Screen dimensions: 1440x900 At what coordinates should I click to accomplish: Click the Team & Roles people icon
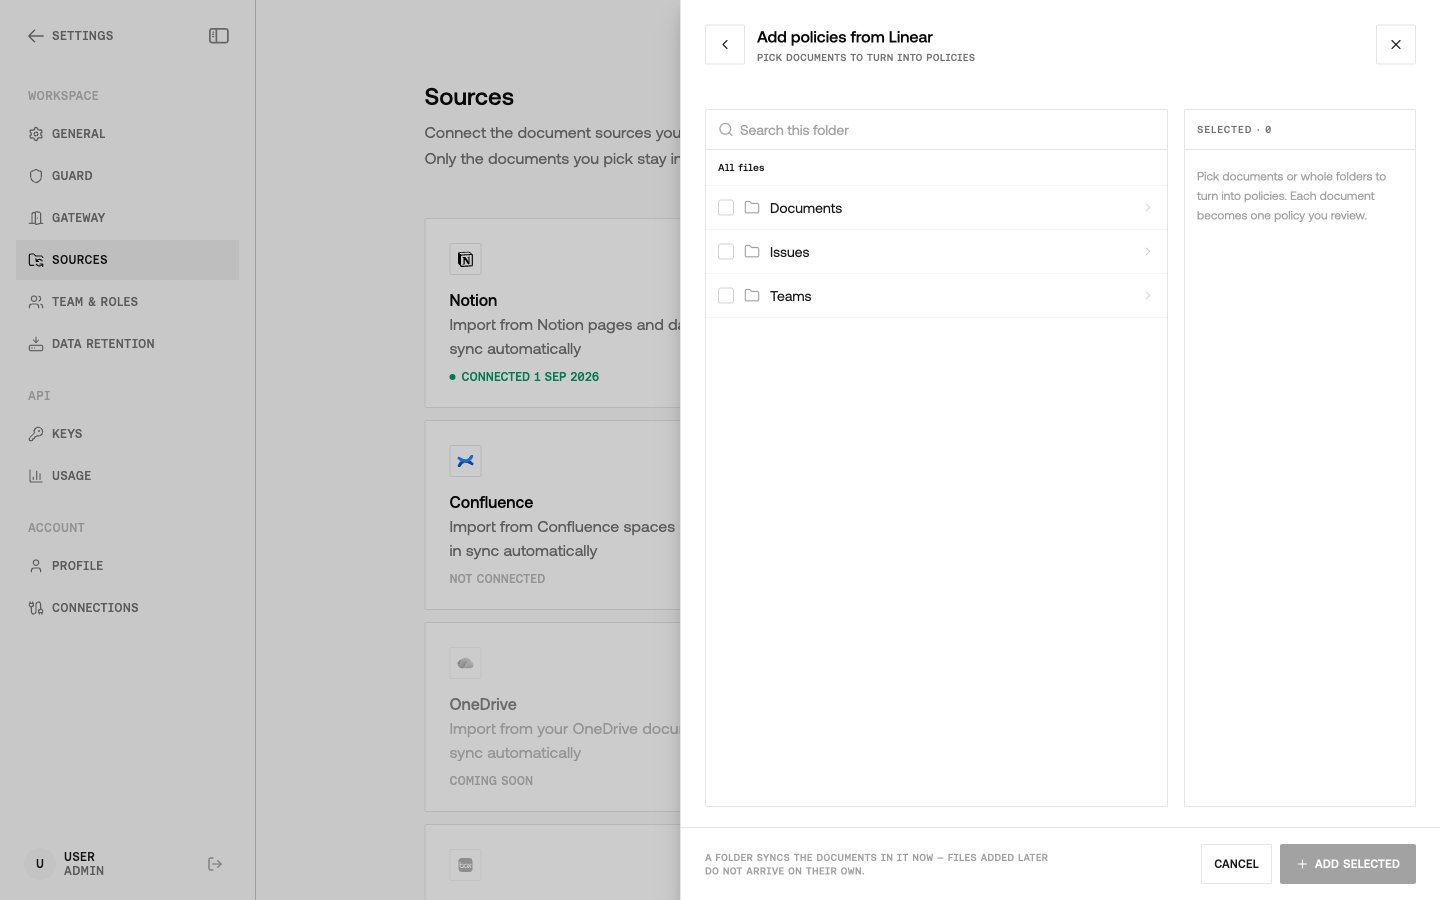click(36, 302)
